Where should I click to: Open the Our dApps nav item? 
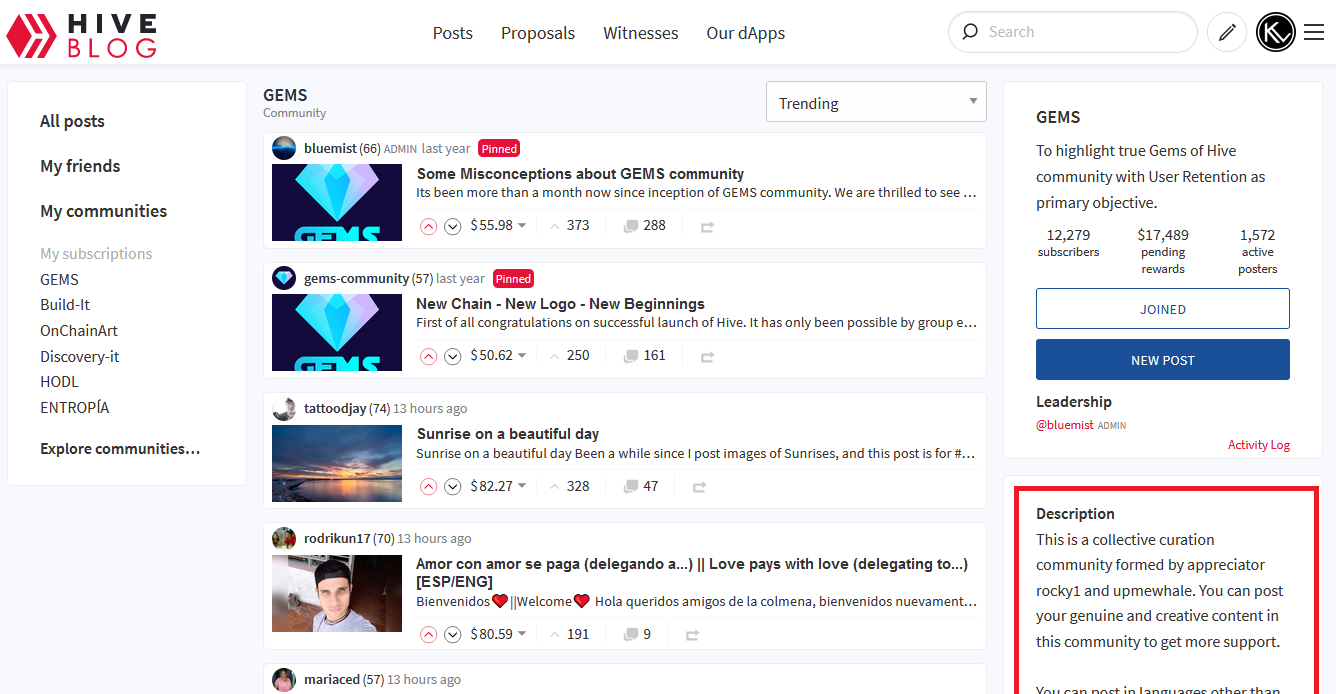click(745, 33)
